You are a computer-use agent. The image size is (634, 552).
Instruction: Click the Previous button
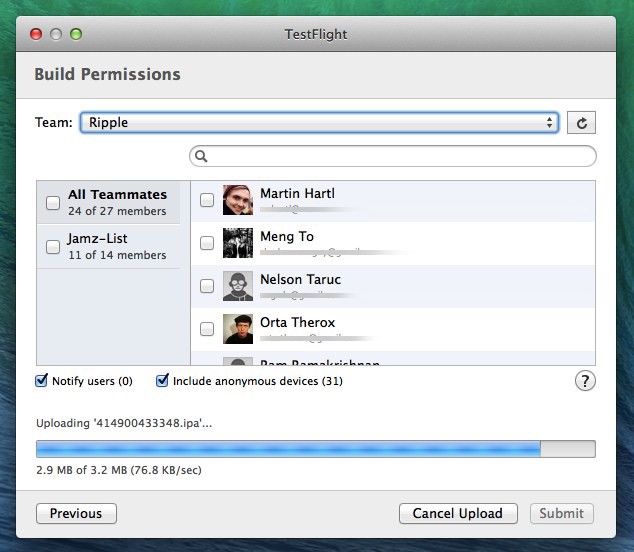(76, 514)
